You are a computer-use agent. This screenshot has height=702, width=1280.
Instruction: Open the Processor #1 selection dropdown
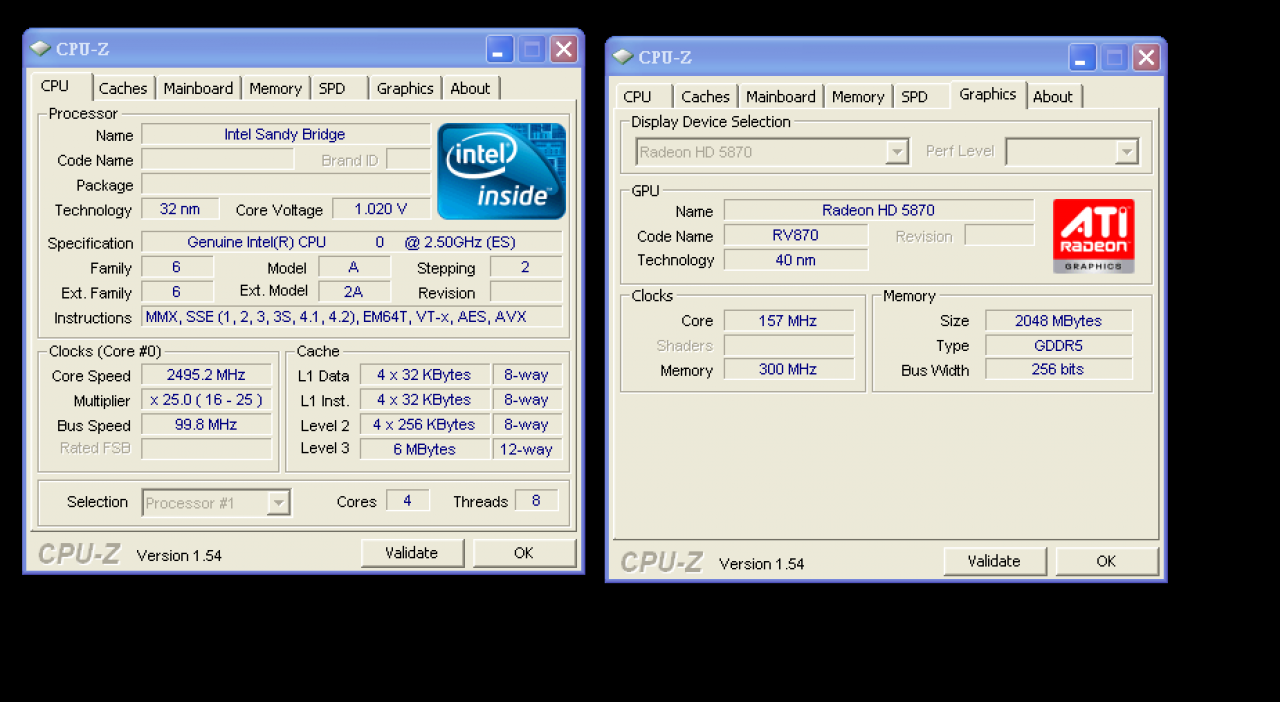click(279, 503)
